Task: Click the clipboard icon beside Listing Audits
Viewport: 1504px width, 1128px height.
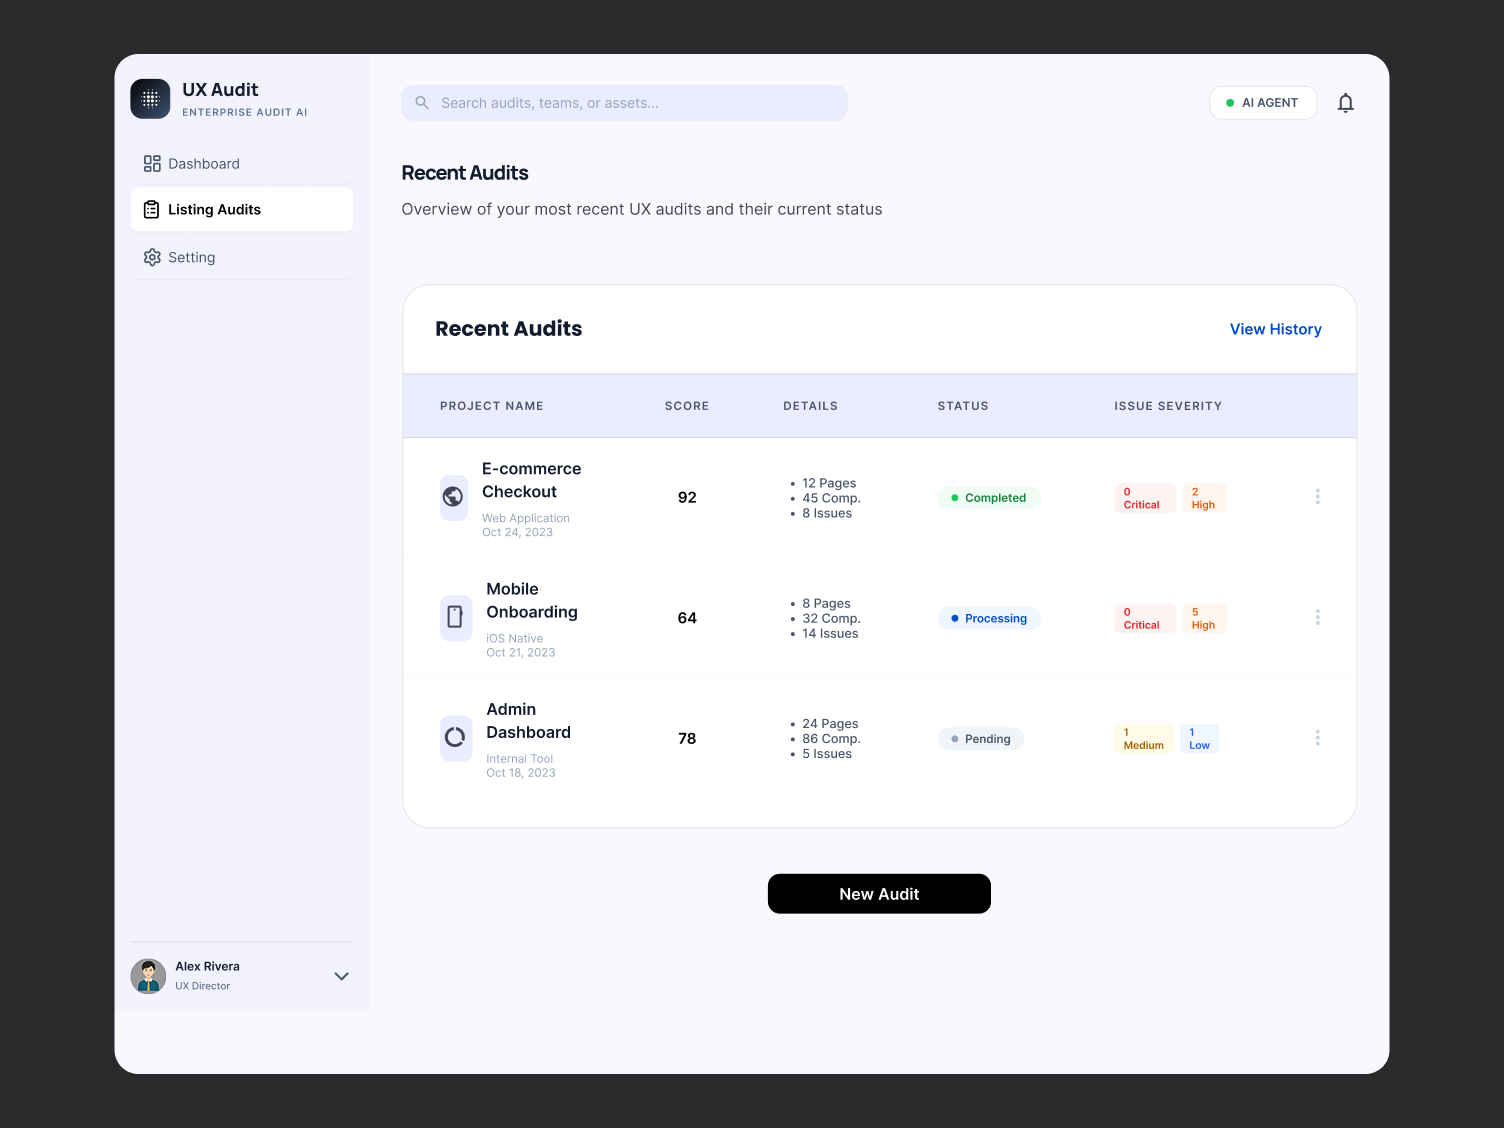Action: tap(151, 209)
